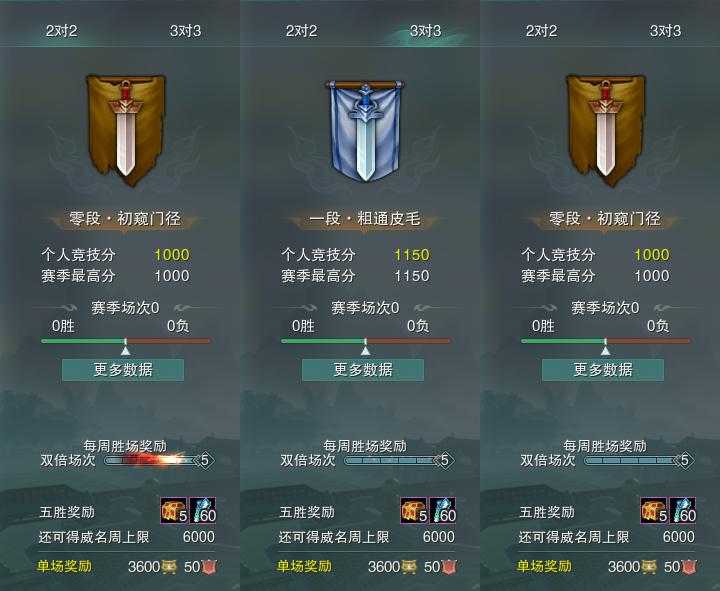The width and height of the screenshot is (720, 591).
Task: Click the blue sword banner in middle panel
Action: click(365, 130)
